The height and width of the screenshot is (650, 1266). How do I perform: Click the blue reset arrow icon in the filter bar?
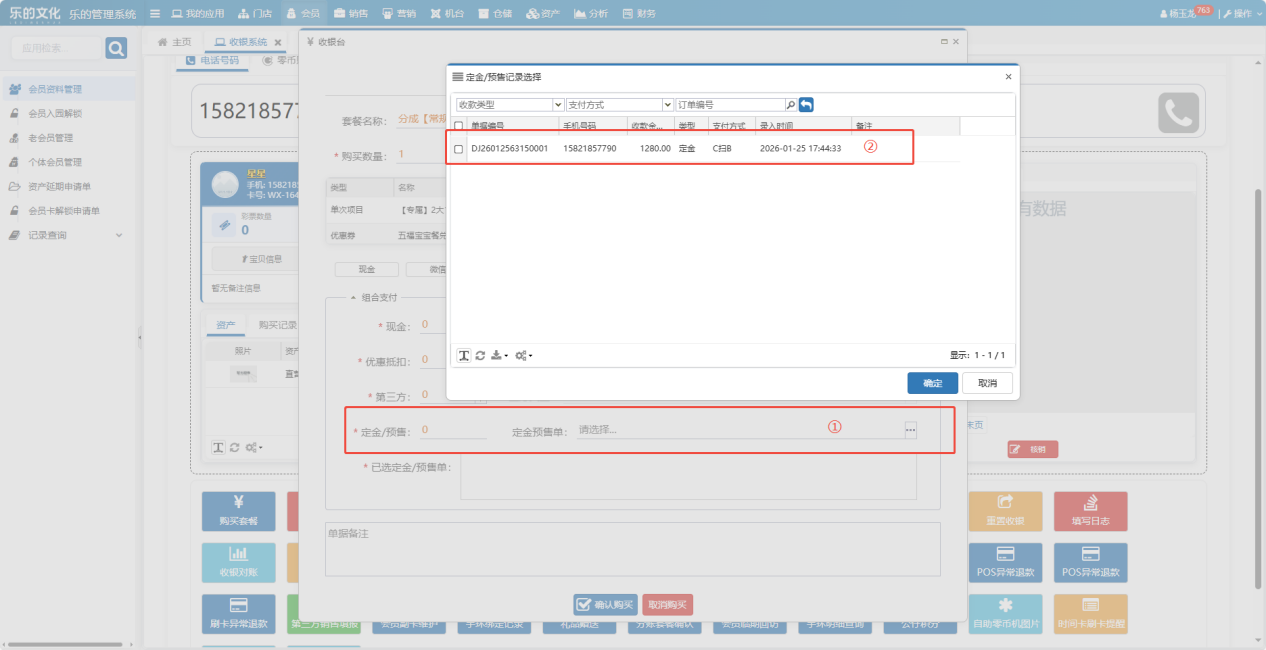pyautogui.click(x=806, y=105)
